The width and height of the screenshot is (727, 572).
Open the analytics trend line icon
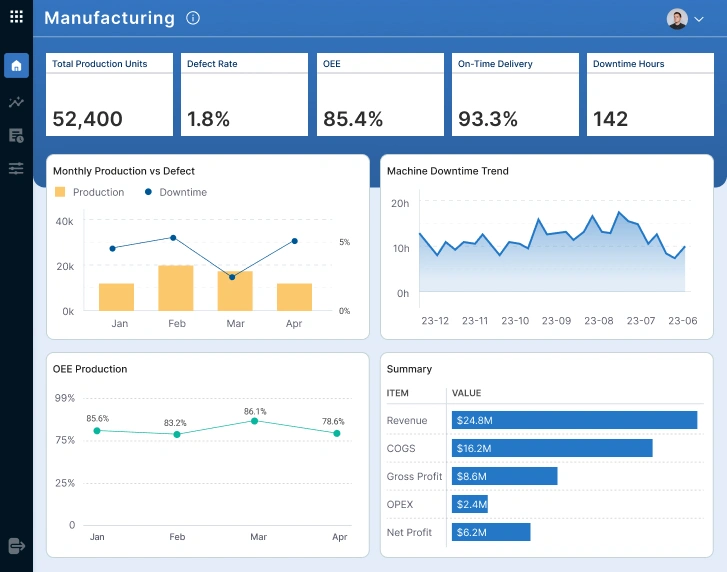click(16, 102)
